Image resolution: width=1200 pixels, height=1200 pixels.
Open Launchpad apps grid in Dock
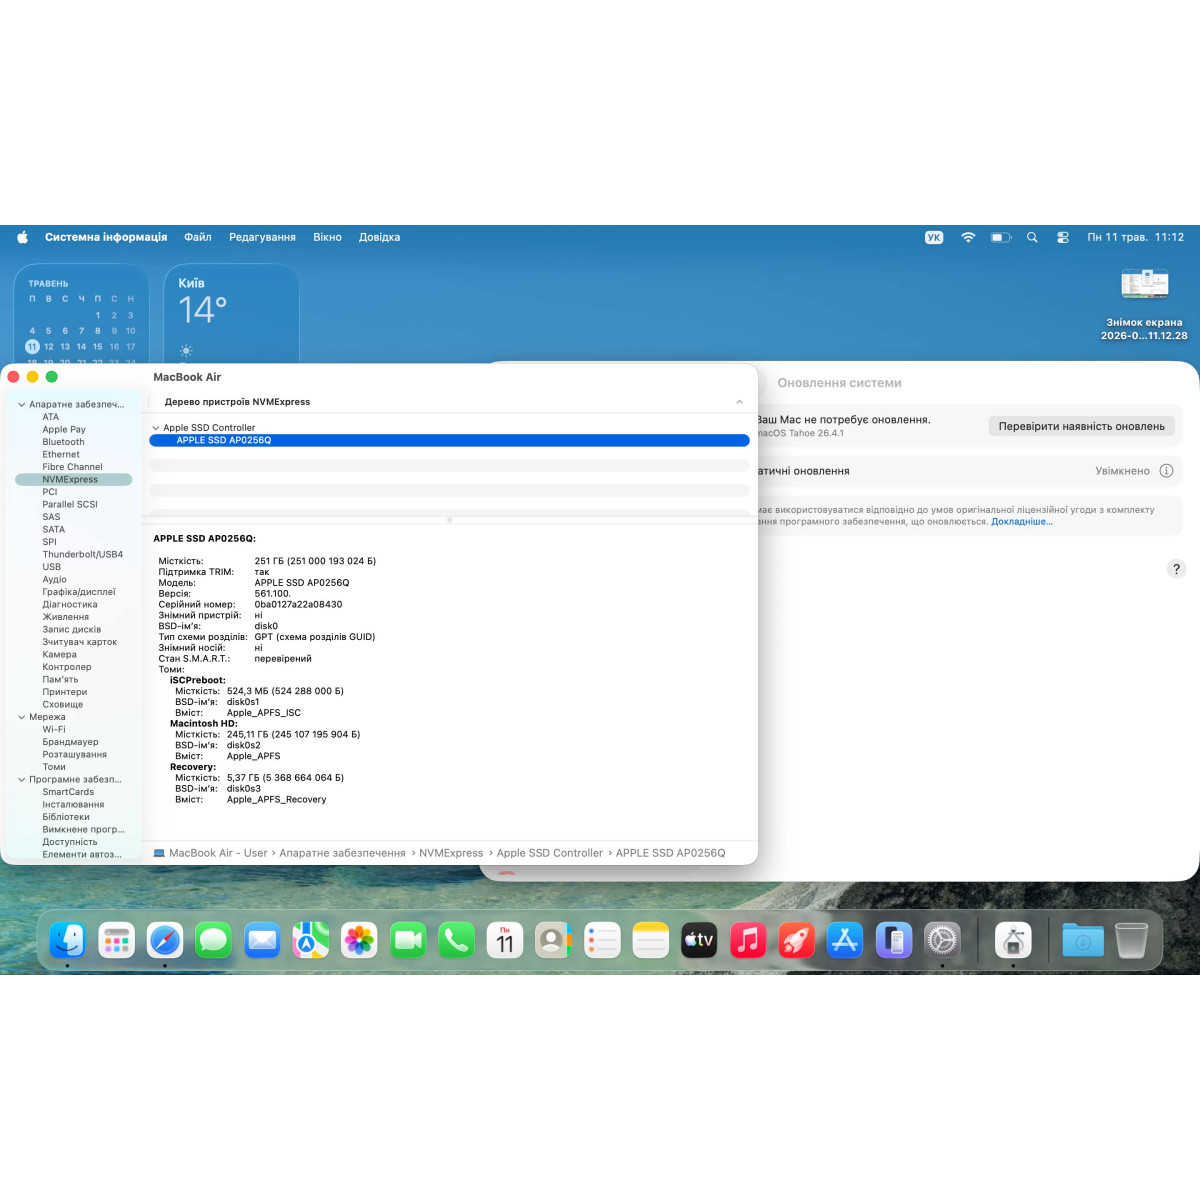point(117,940)
